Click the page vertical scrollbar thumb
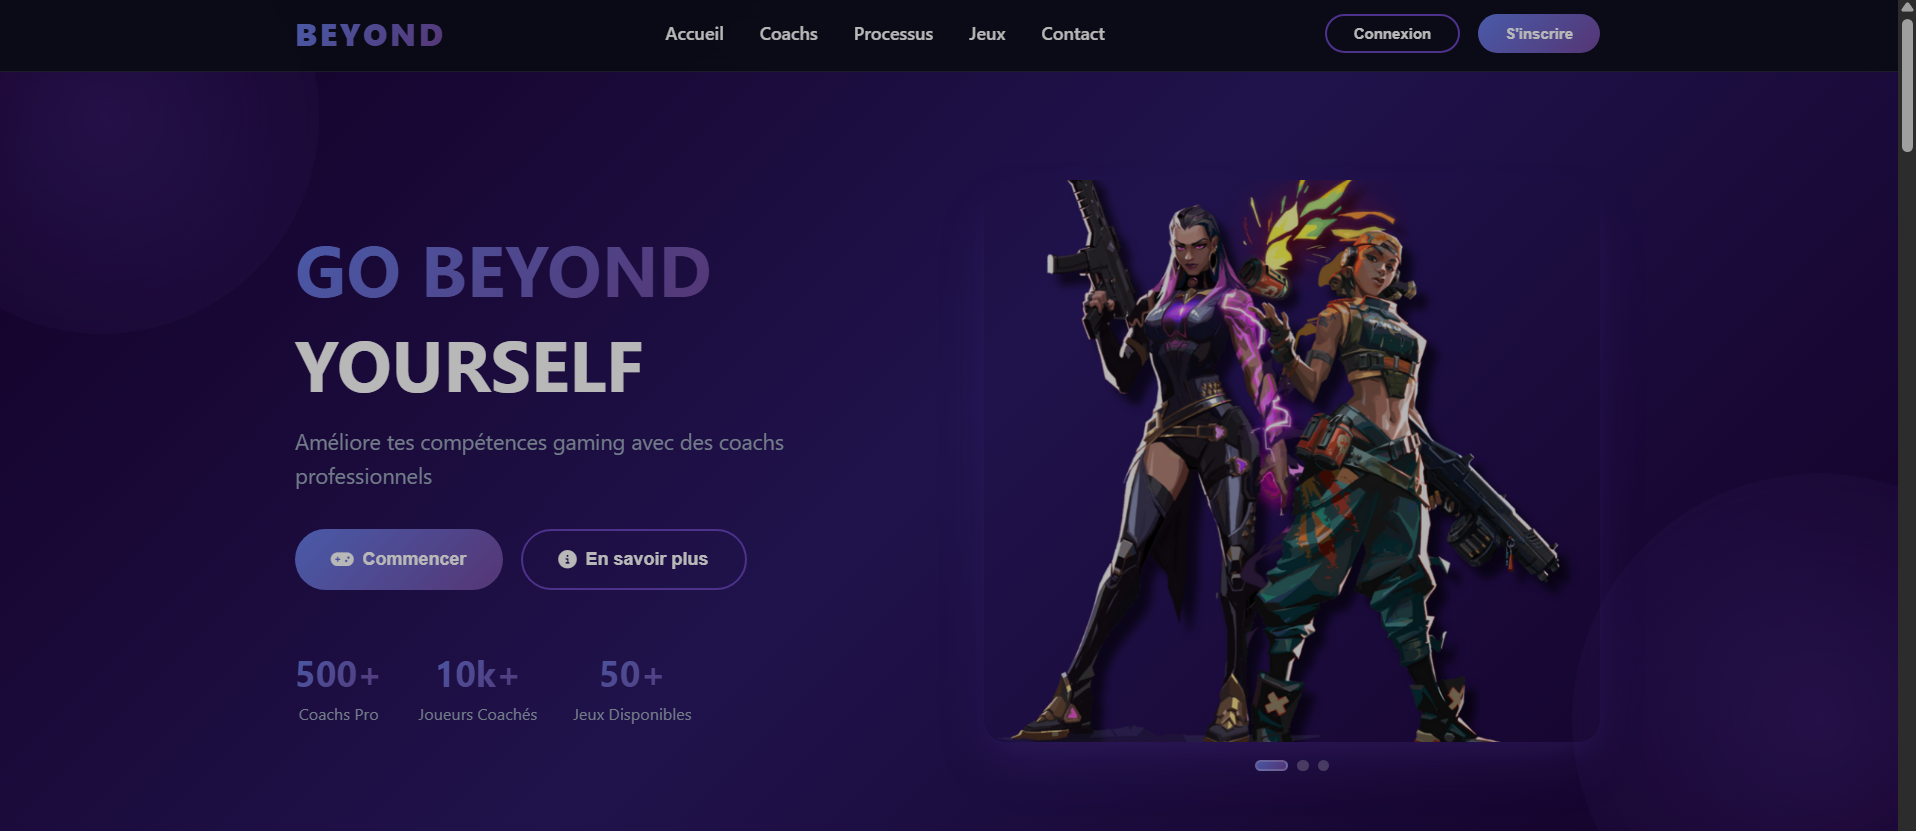This screenshot has width=1916, height=831. coord(1907,84)
